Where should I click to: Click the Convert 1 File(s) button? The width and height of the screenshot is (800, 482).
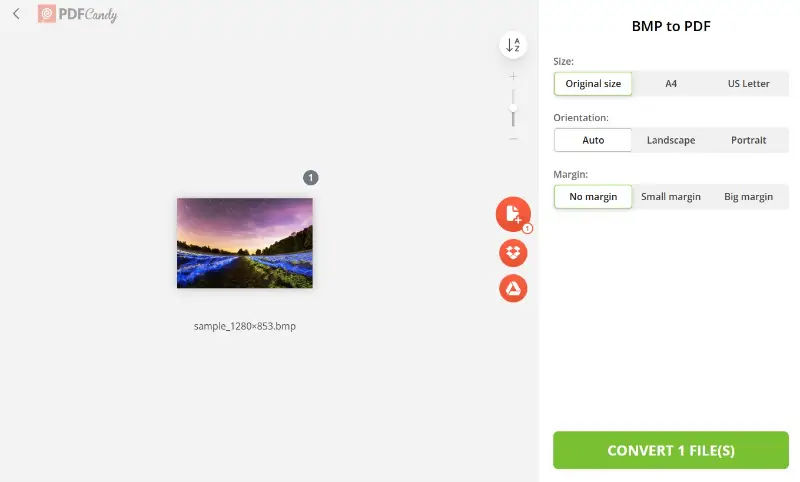[671, 450]
